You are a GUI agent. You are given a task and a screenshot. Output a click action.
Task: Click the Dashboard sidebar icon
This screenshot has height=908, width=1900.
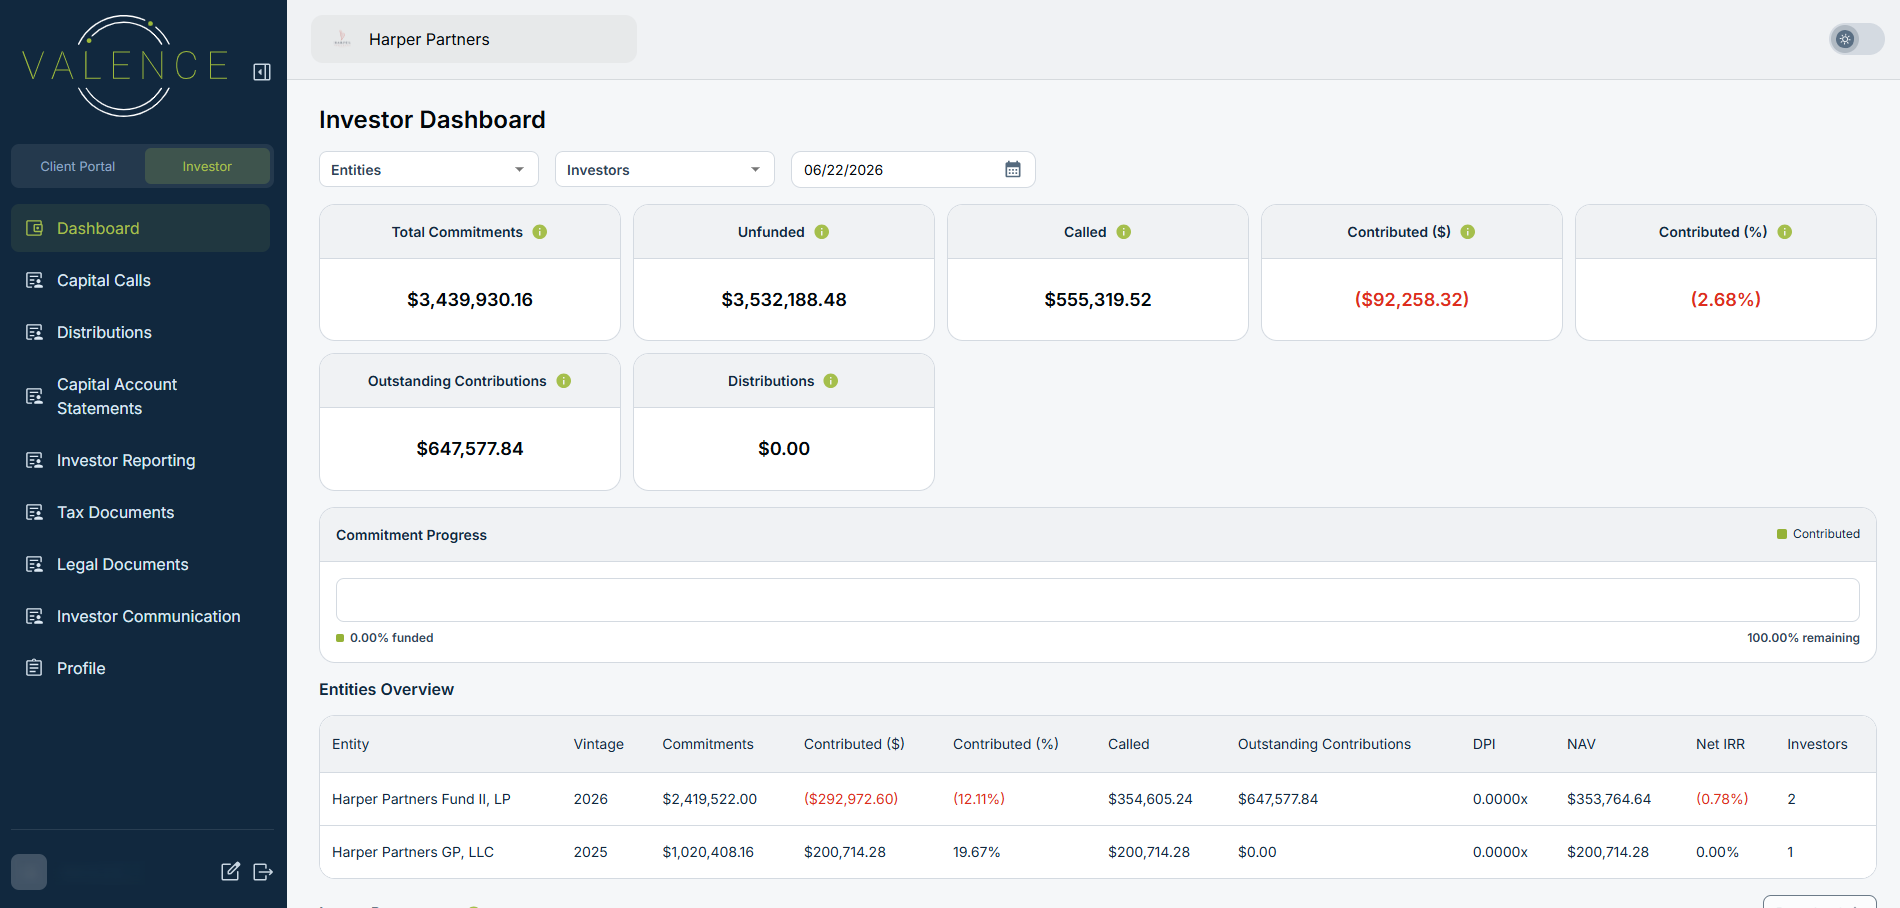[34, 228]
